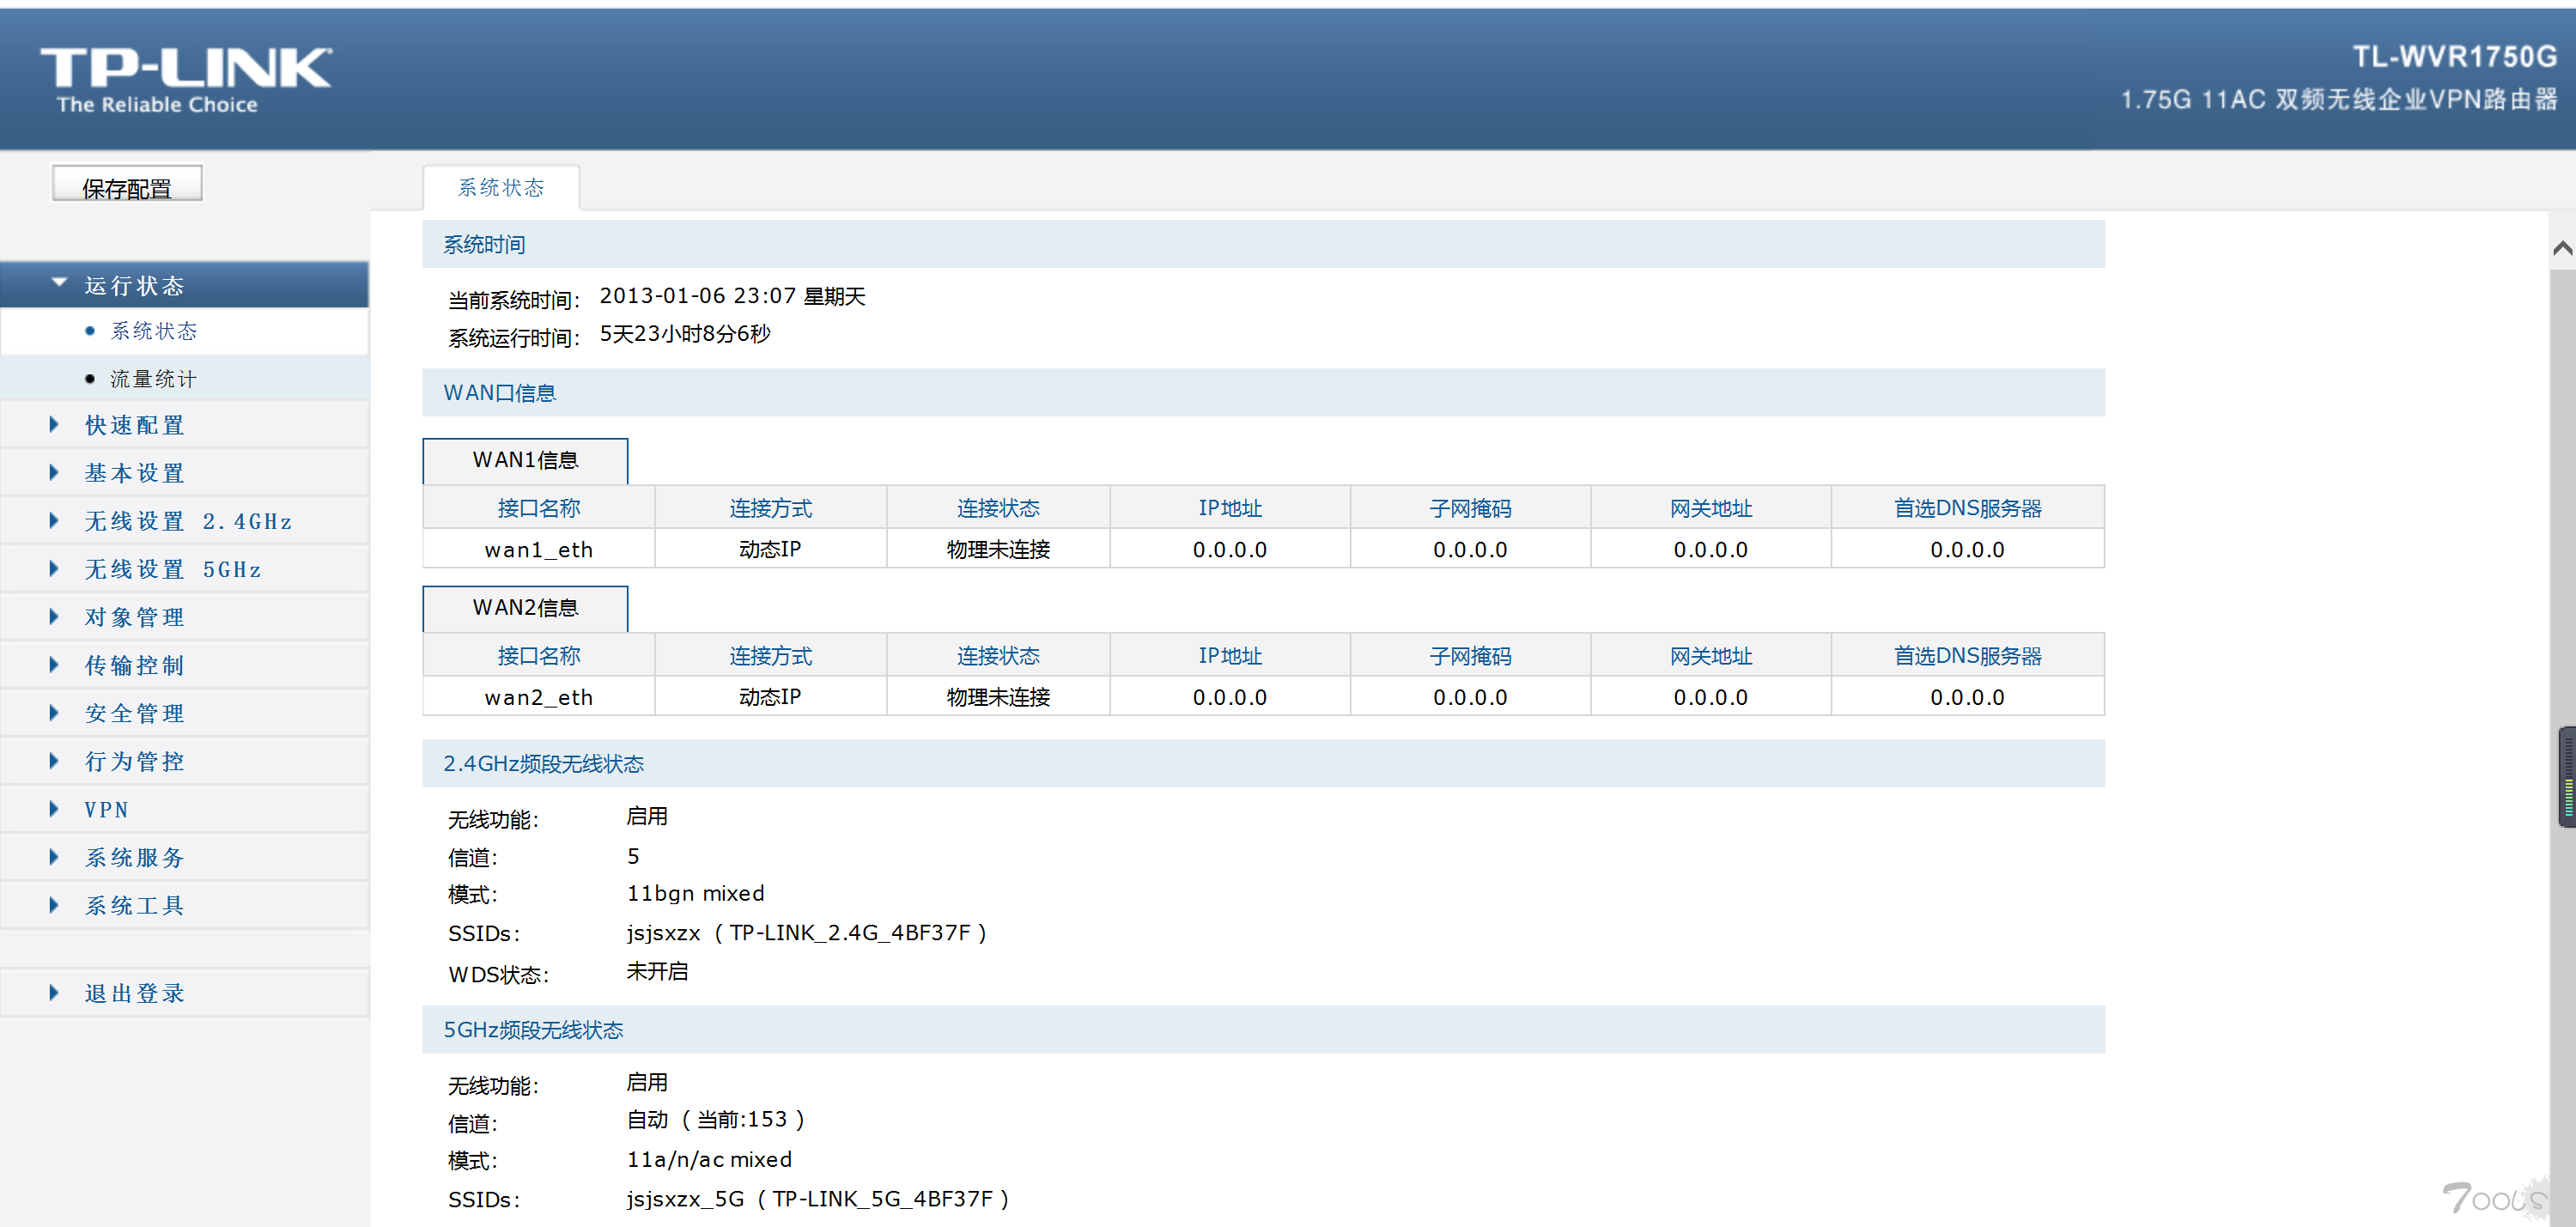
Task: Open the VPN menu label
Action: [x=107, y=809]
